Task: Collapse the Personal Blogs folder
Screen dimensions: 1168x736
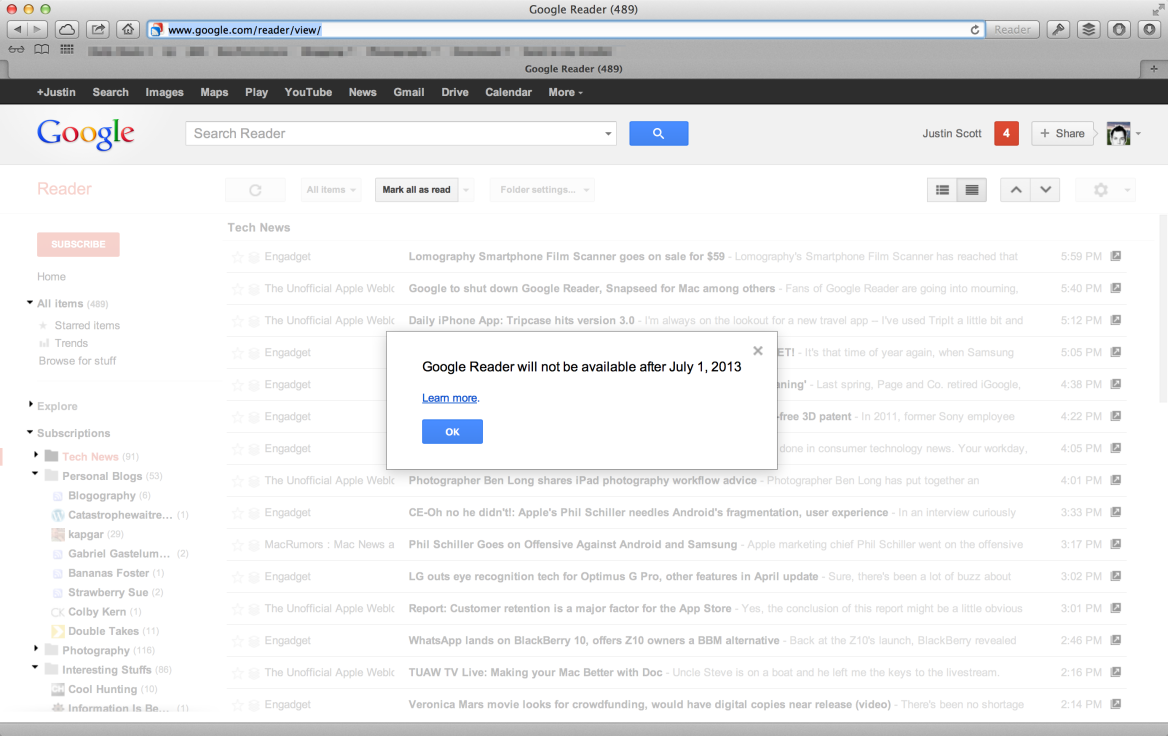Action: click(x=35, y=474)
